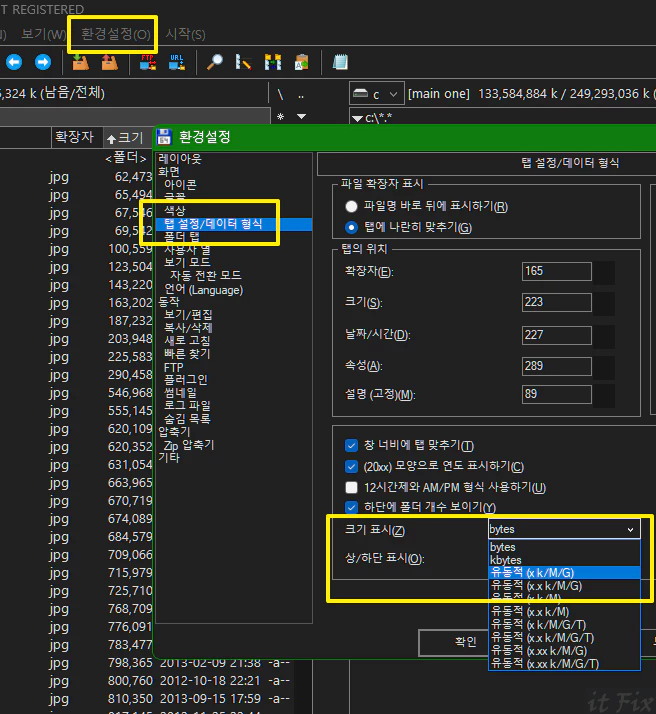Image resolution: width=656 pixels, height=714 pixels.
Task: Select 탭 설정/데이터 형식 tree item
Action: pos(213,224)
